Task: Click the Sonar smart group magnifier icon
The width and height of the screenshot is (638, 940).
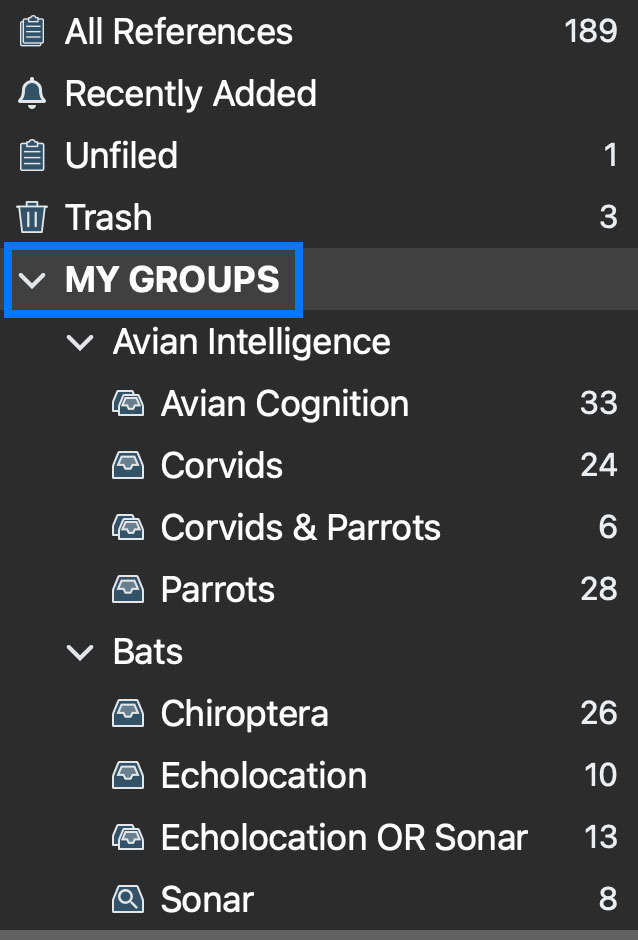Action: click(x=128, y=899)
